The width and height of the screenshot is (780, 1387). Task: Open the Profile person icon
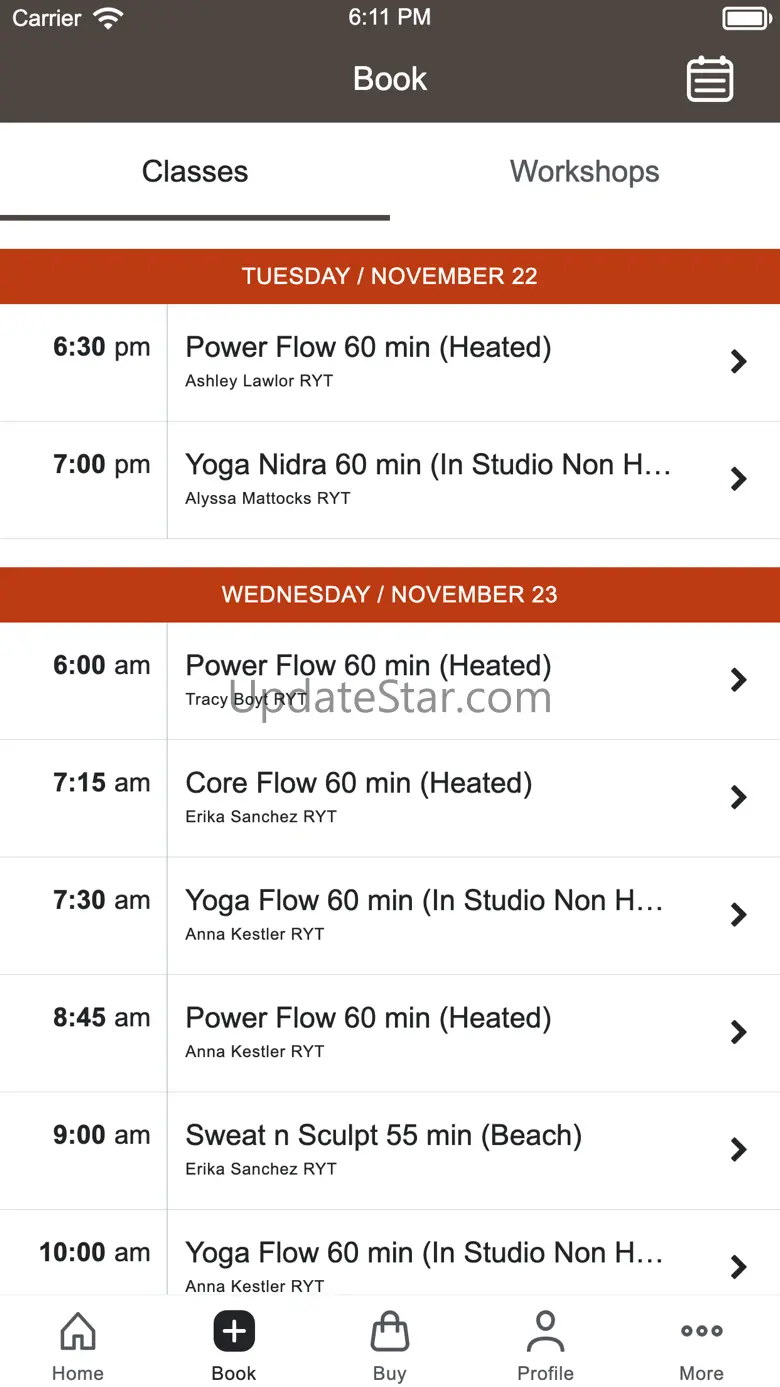point(545,1332)
